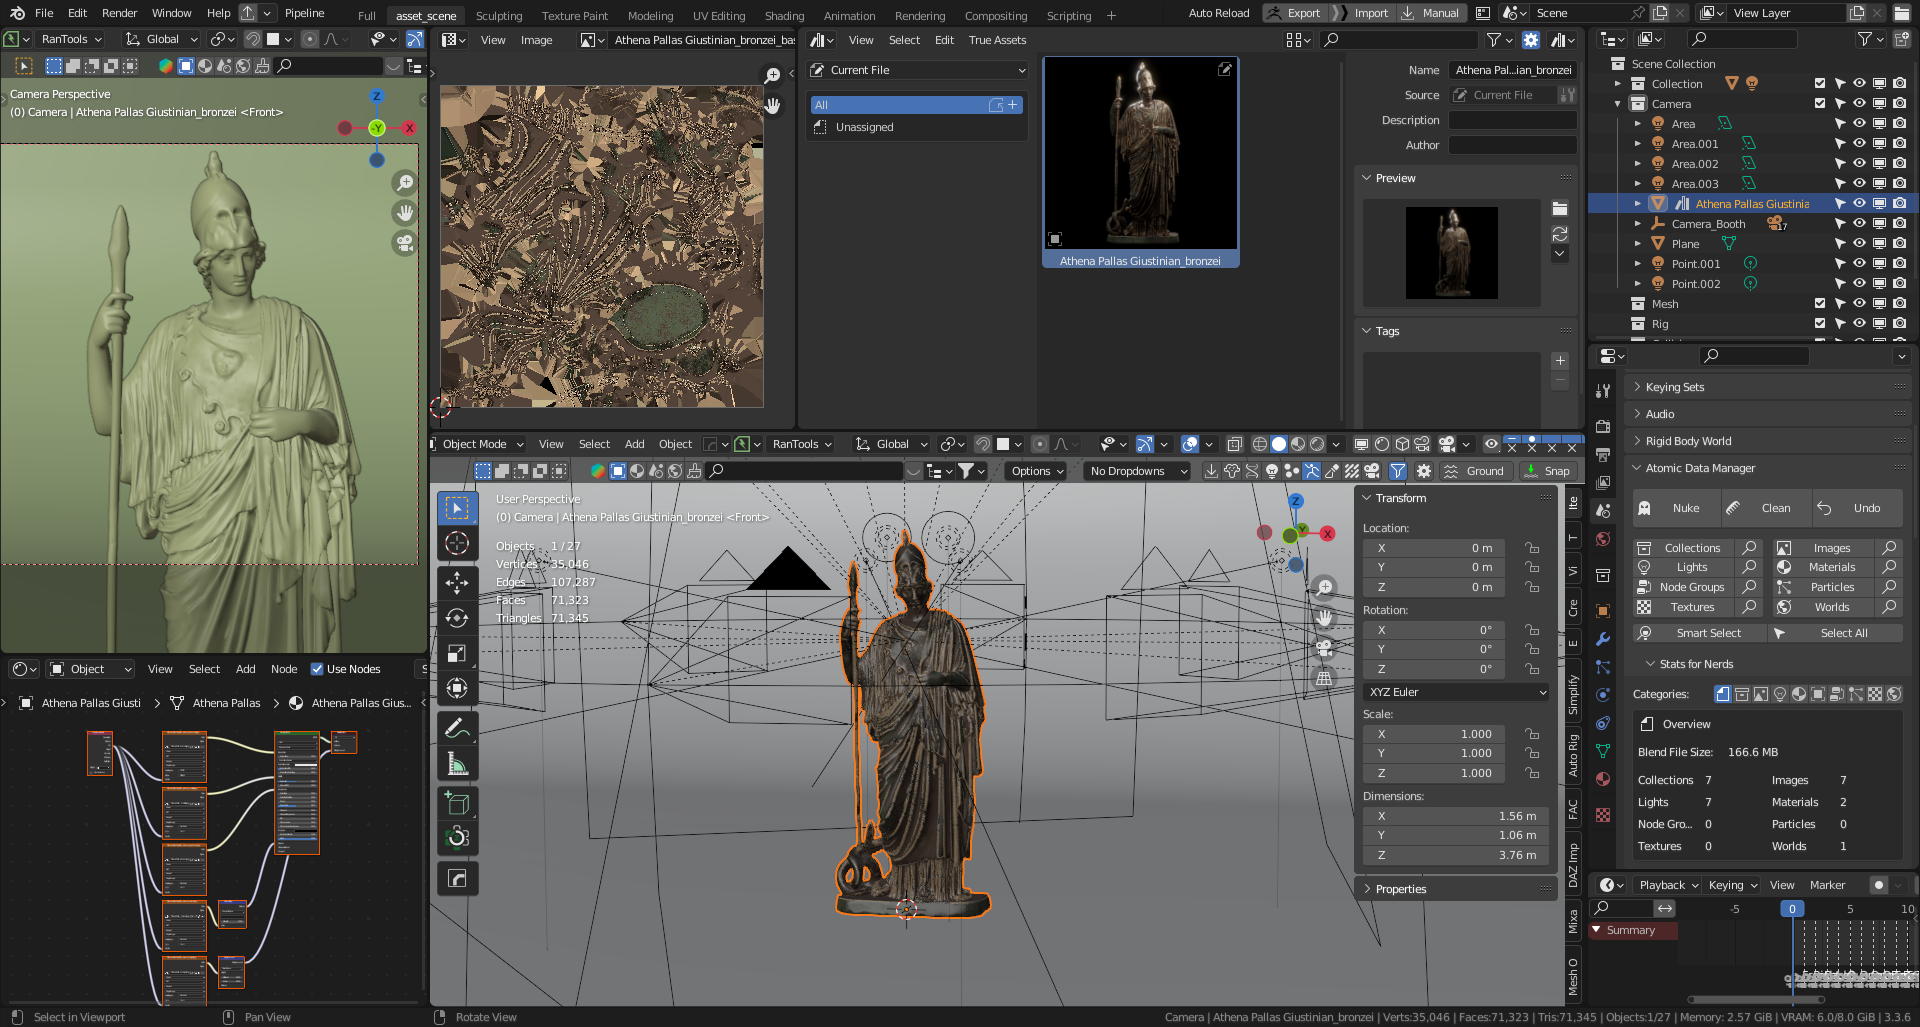The image size is (1920, 1027).
Task: Activate the Rotate tool in the 3D viewport
Action: [457, 618]
